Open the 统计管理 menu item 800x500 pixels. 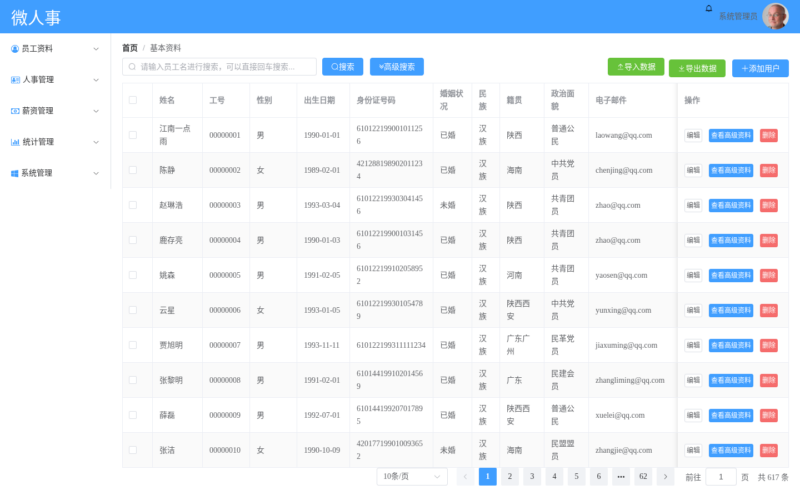(x=55, y=142)
